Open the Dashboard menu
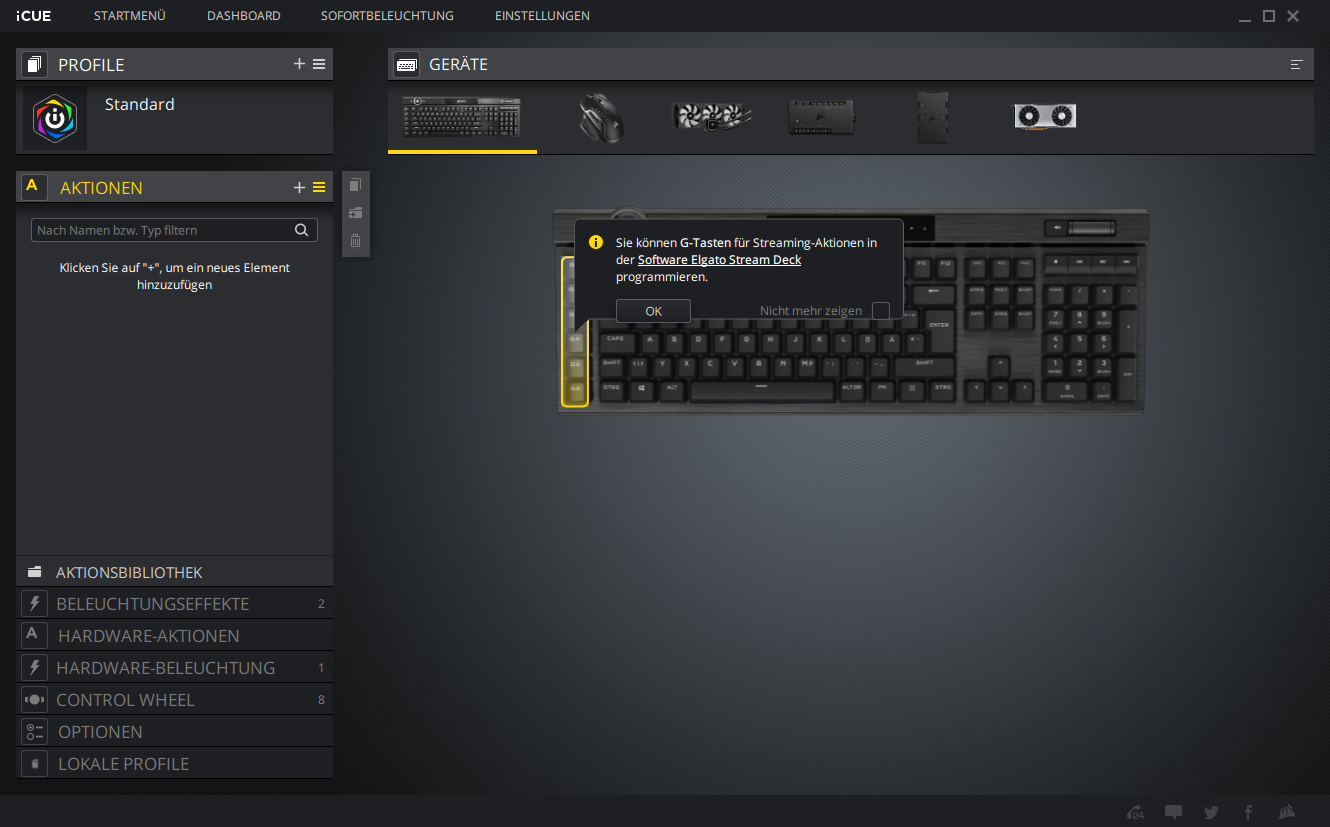 (243, 16)
